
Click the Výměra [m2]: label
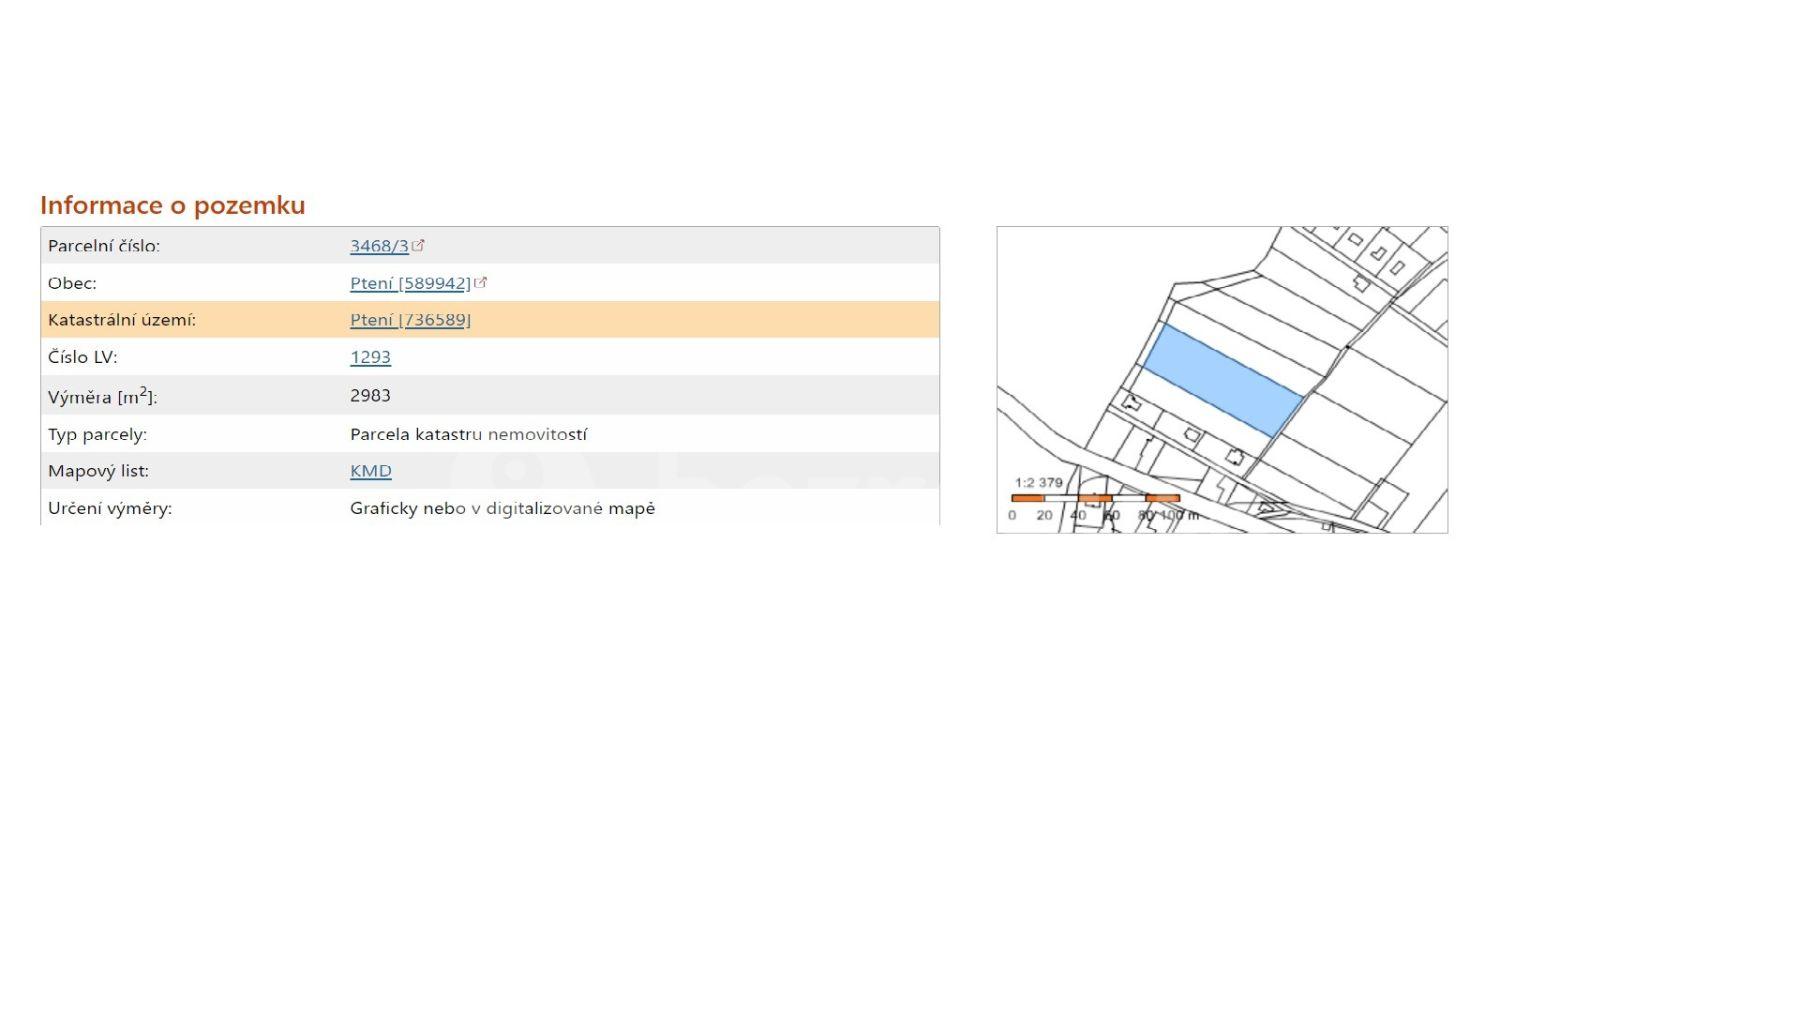coord(102,396)
